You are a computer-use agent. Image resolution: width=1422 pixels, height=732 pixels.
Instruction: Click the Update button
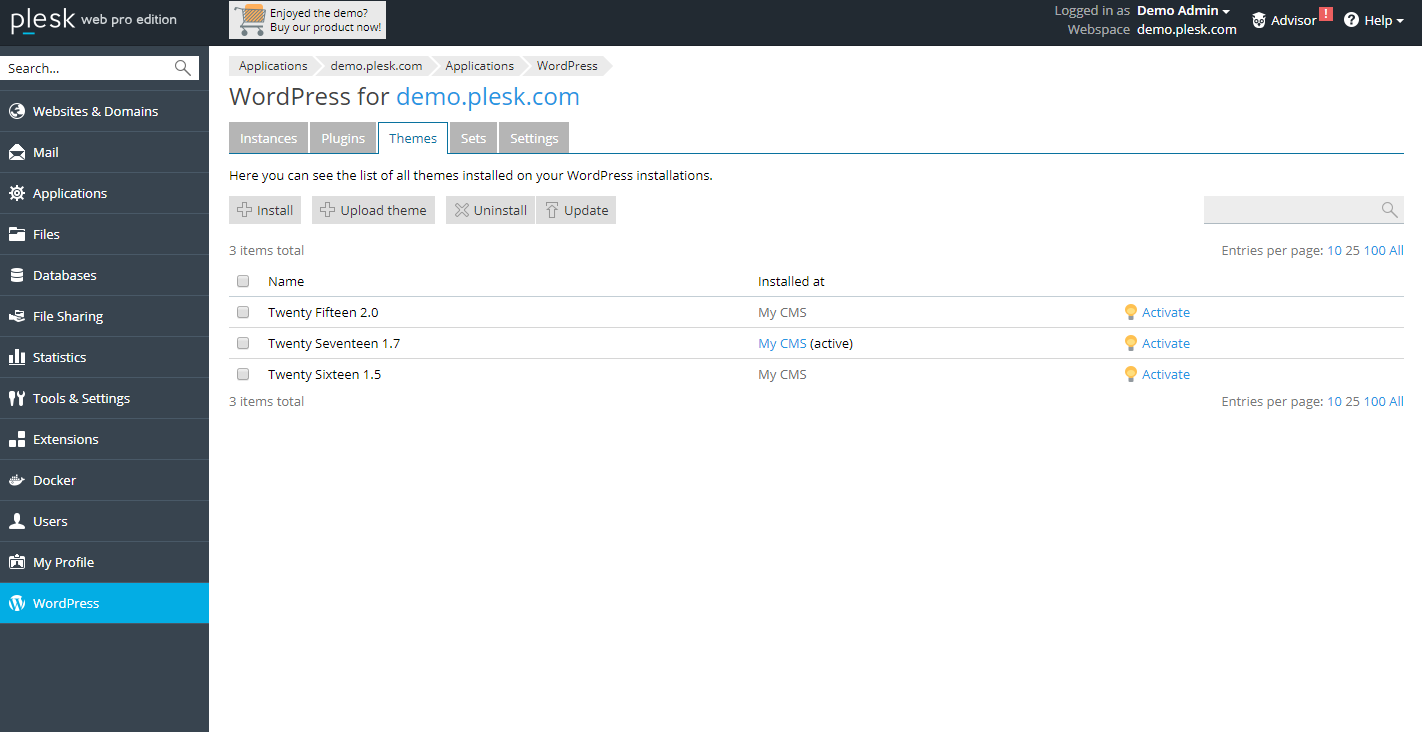(x=576, y=210)
